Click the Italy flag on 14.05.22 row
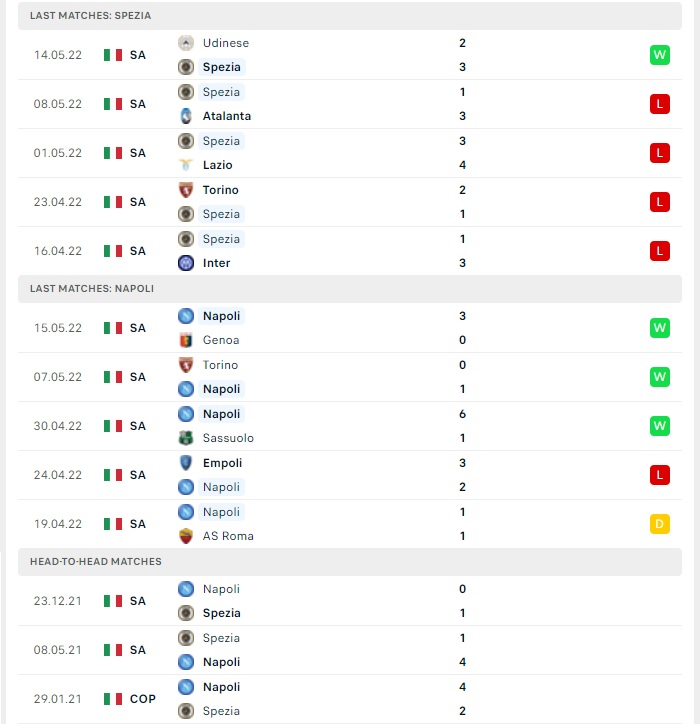This screenshot has height=724, width=700. 113,55
